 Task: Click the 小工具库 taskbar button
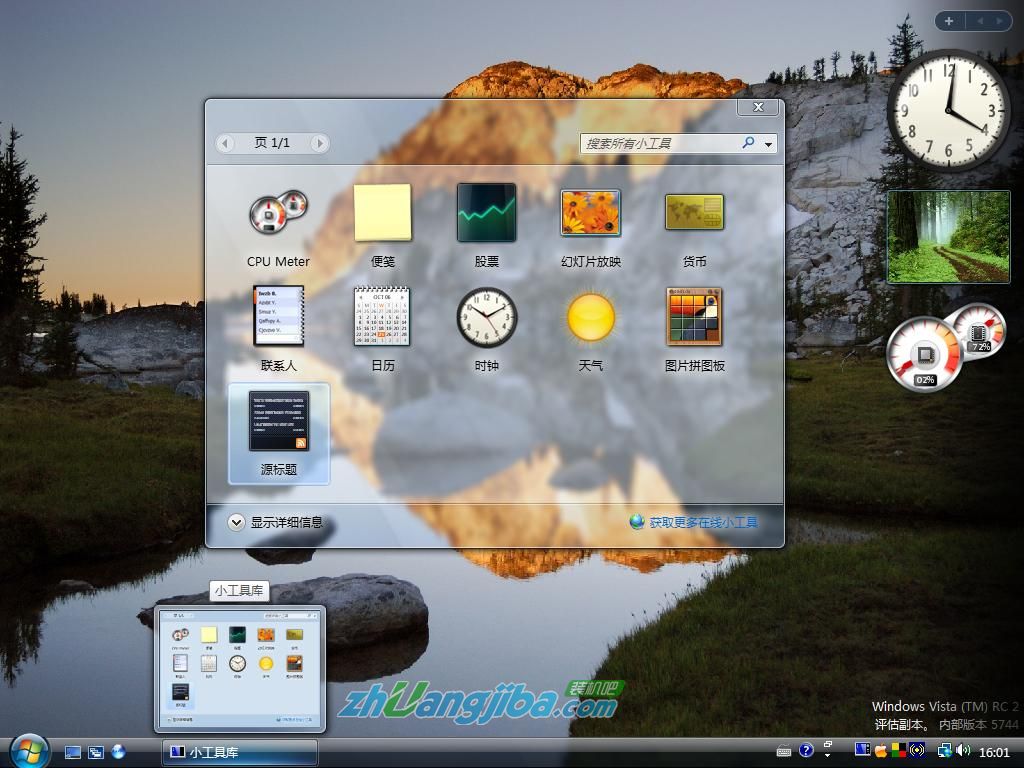[x=240, y=752]
